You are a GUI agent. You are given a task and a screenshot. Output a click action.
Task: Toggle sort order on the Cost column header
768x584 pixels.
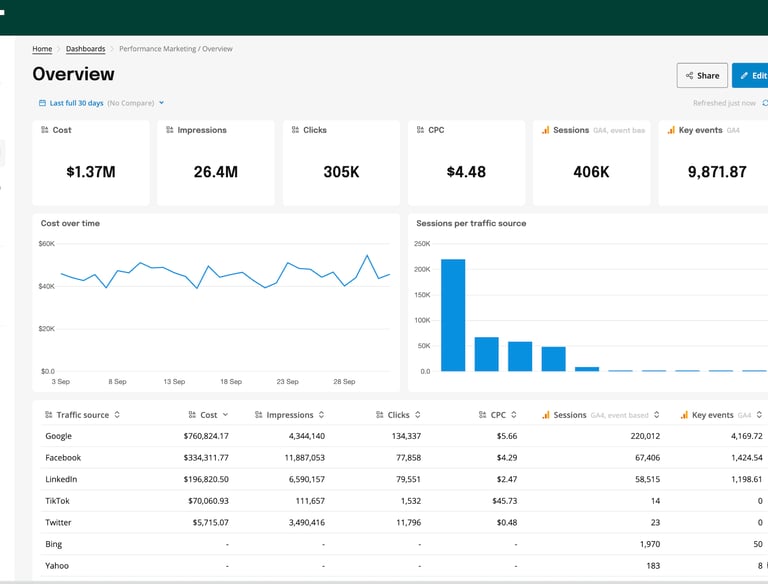tap(208, 415)
